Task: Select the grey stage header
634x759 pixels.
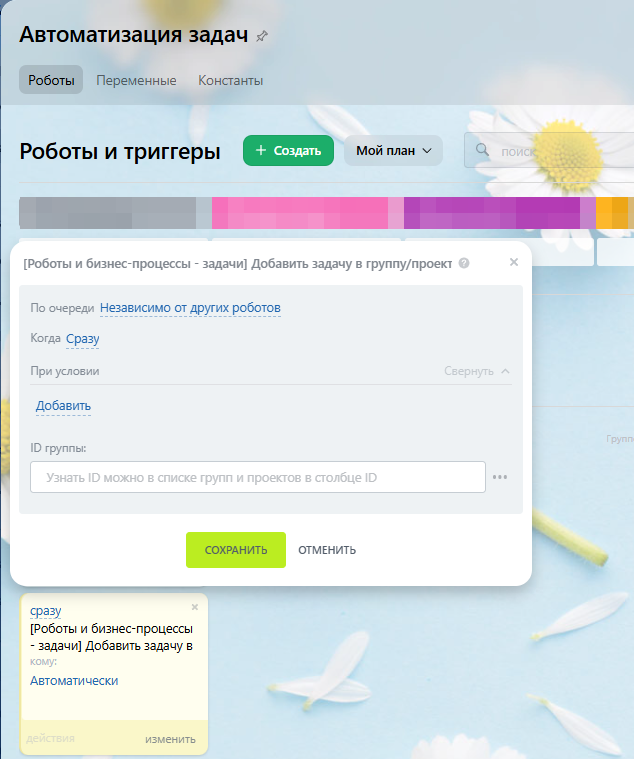Action: (x=115, y=213)
